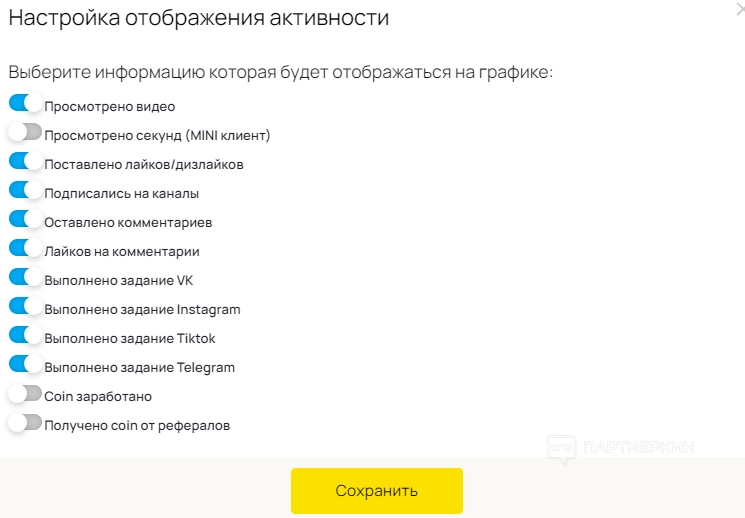745x518 pixels.
Task: Disable the "Просмотрено видео" toggle
Action: coord(25,103)
